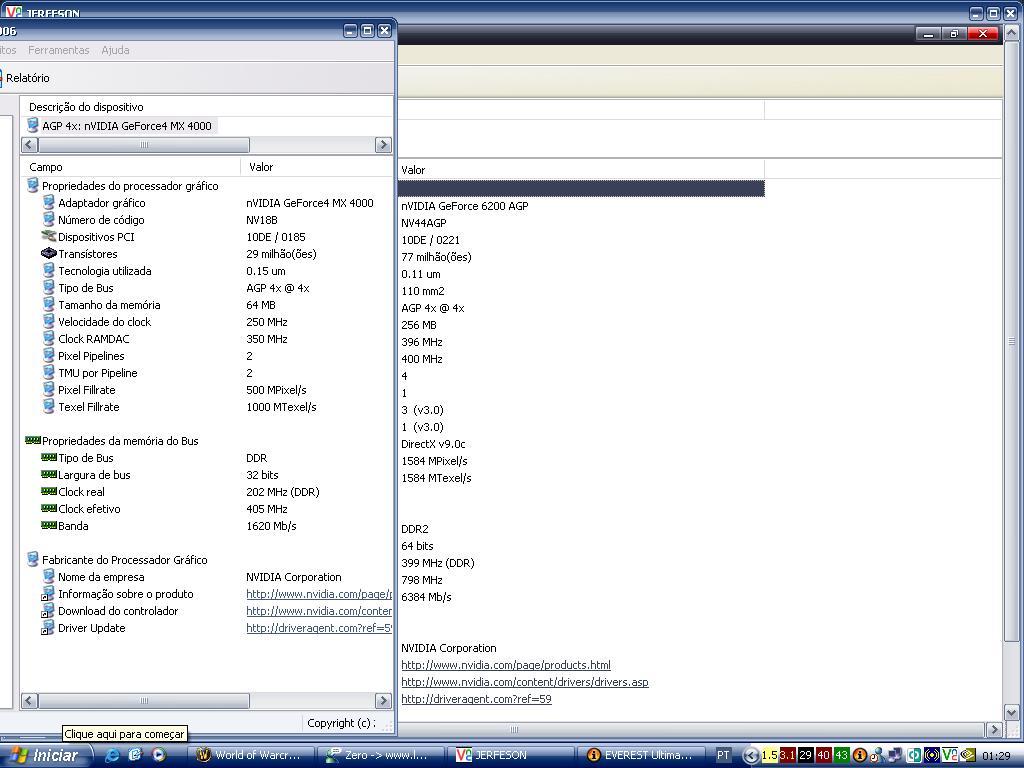The height and width of the screenshot is (768, 1024).
Task: Select the highlighted dark row in right window
Action: coord(581,189)
